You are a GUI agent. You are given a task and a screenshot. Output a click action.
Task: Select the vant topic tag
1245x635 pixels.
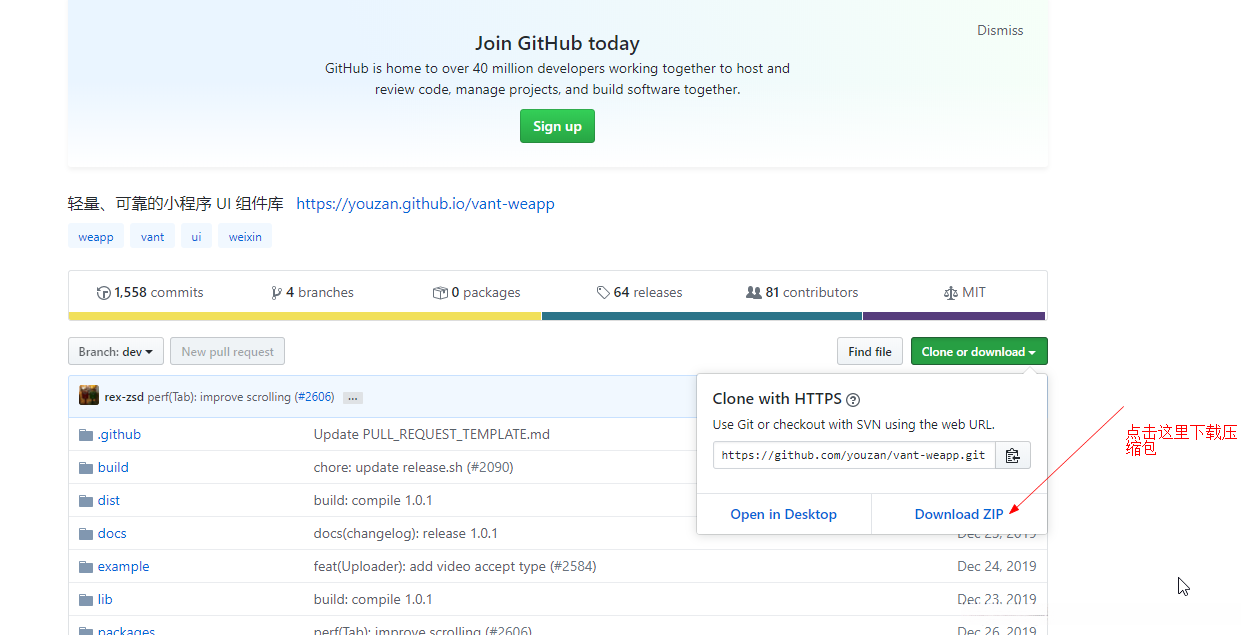point(153,237)
